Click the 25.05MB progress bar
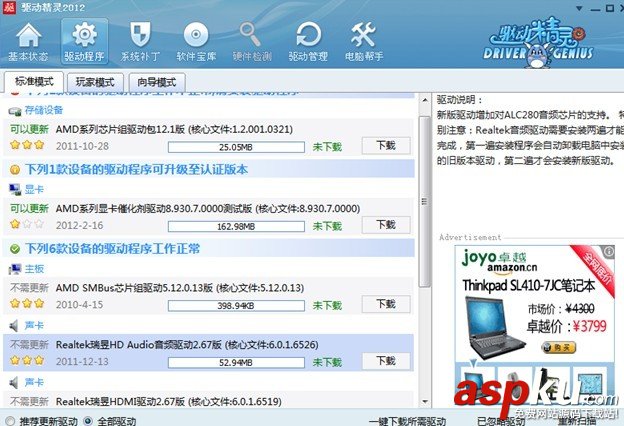 [236, 147]
